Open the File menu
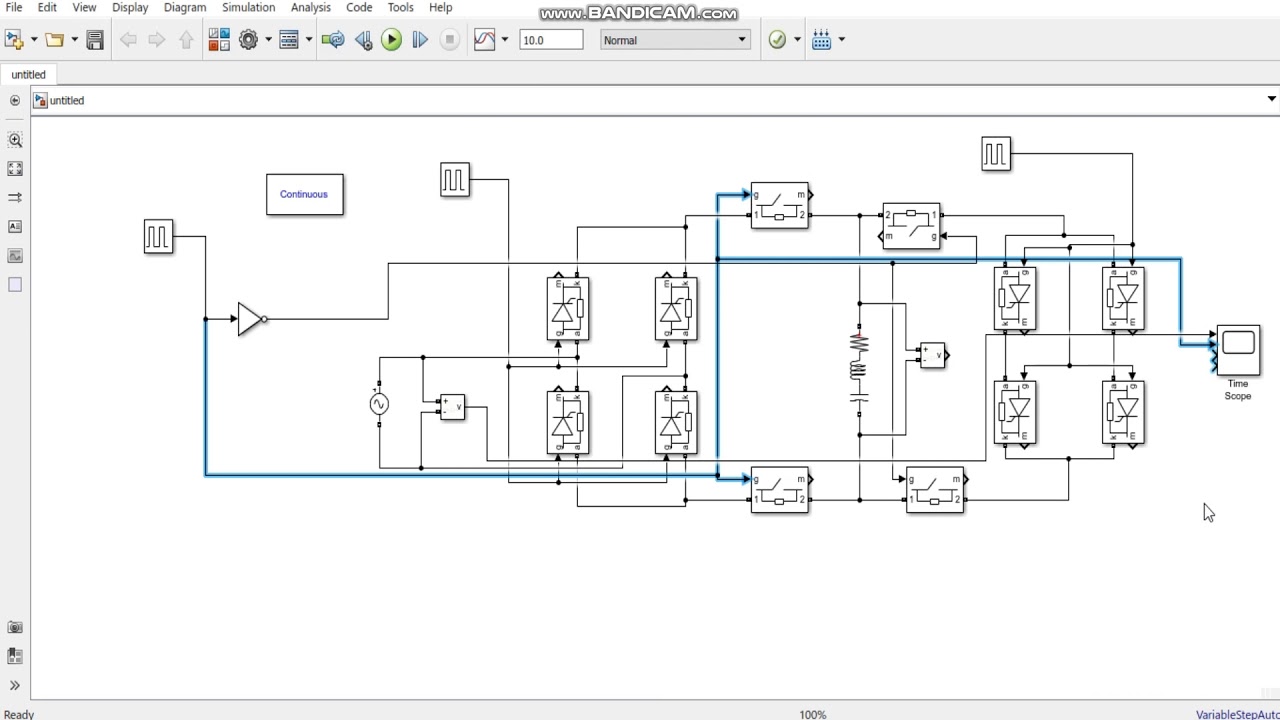The image size is (1280, 720). click(x=13, y=8)
